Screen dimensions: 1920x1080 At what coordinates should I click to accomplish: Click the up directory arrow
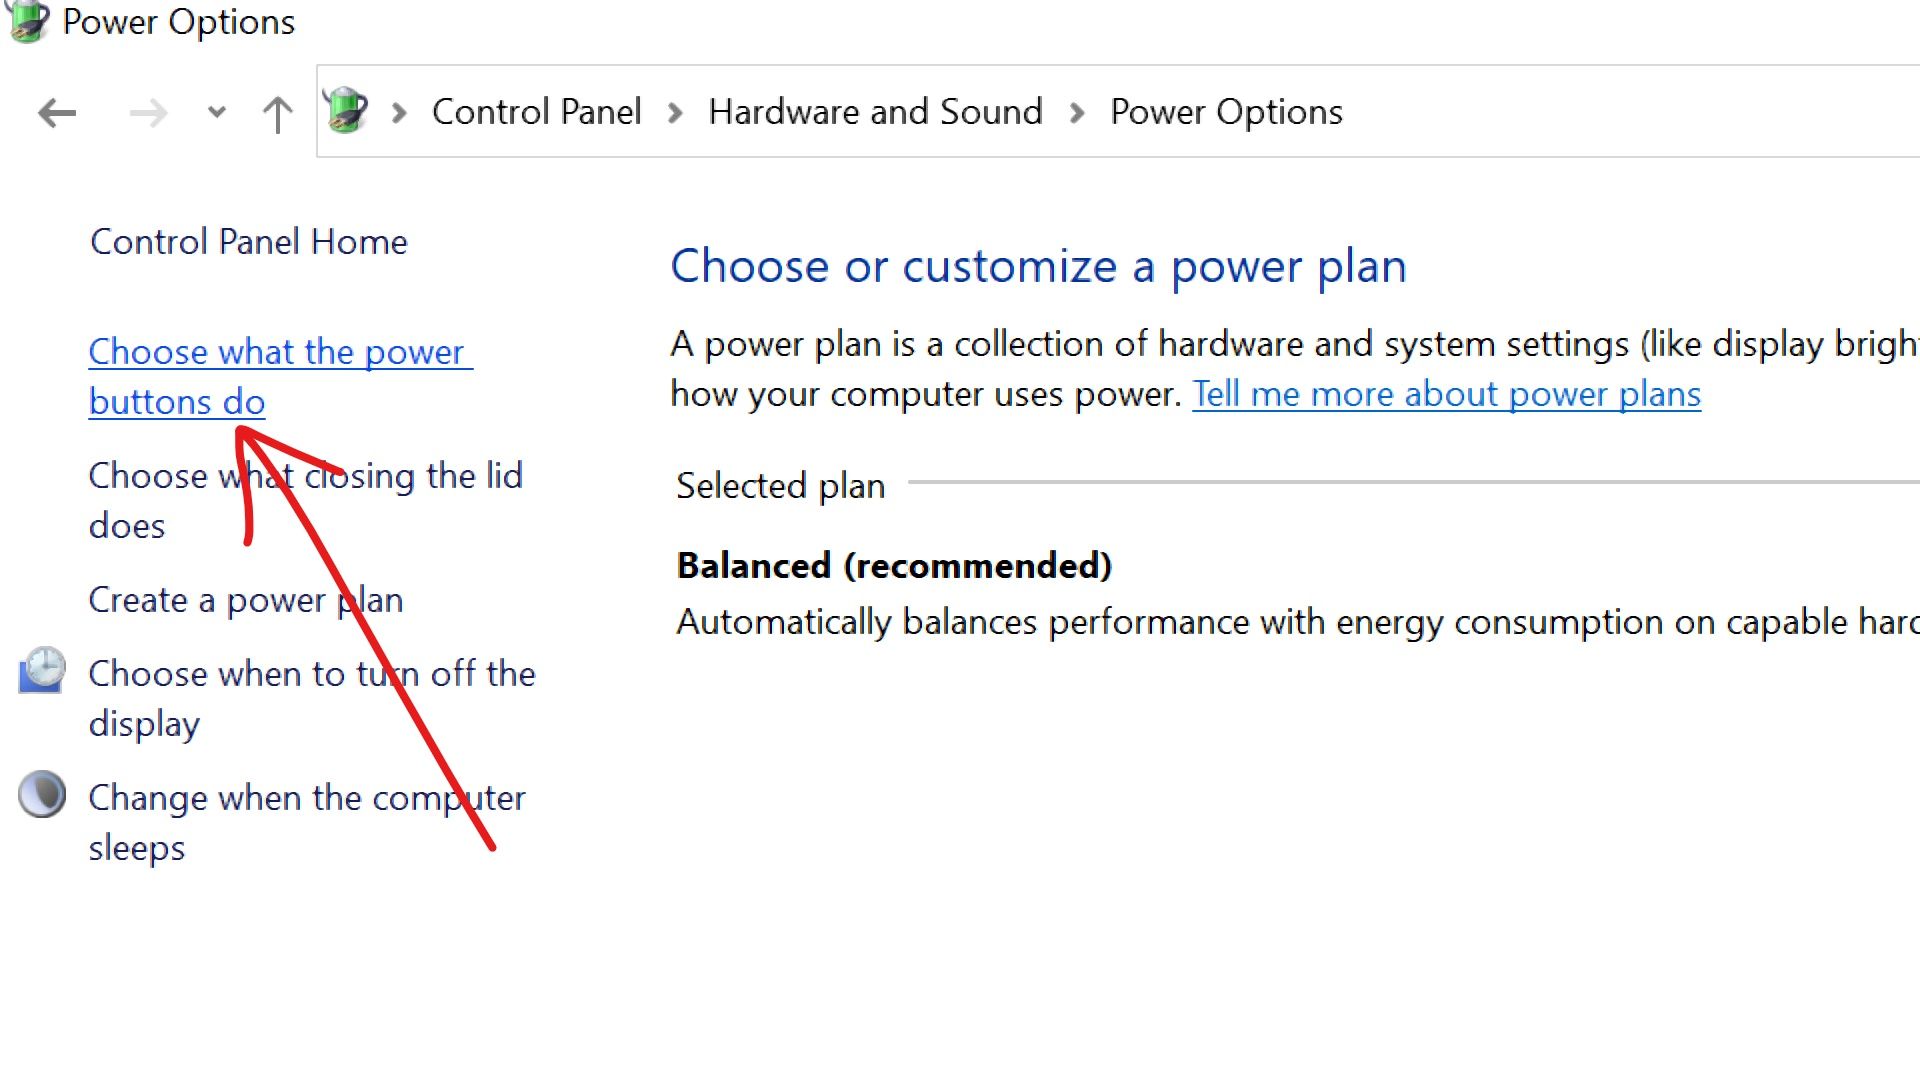(278, 112)
